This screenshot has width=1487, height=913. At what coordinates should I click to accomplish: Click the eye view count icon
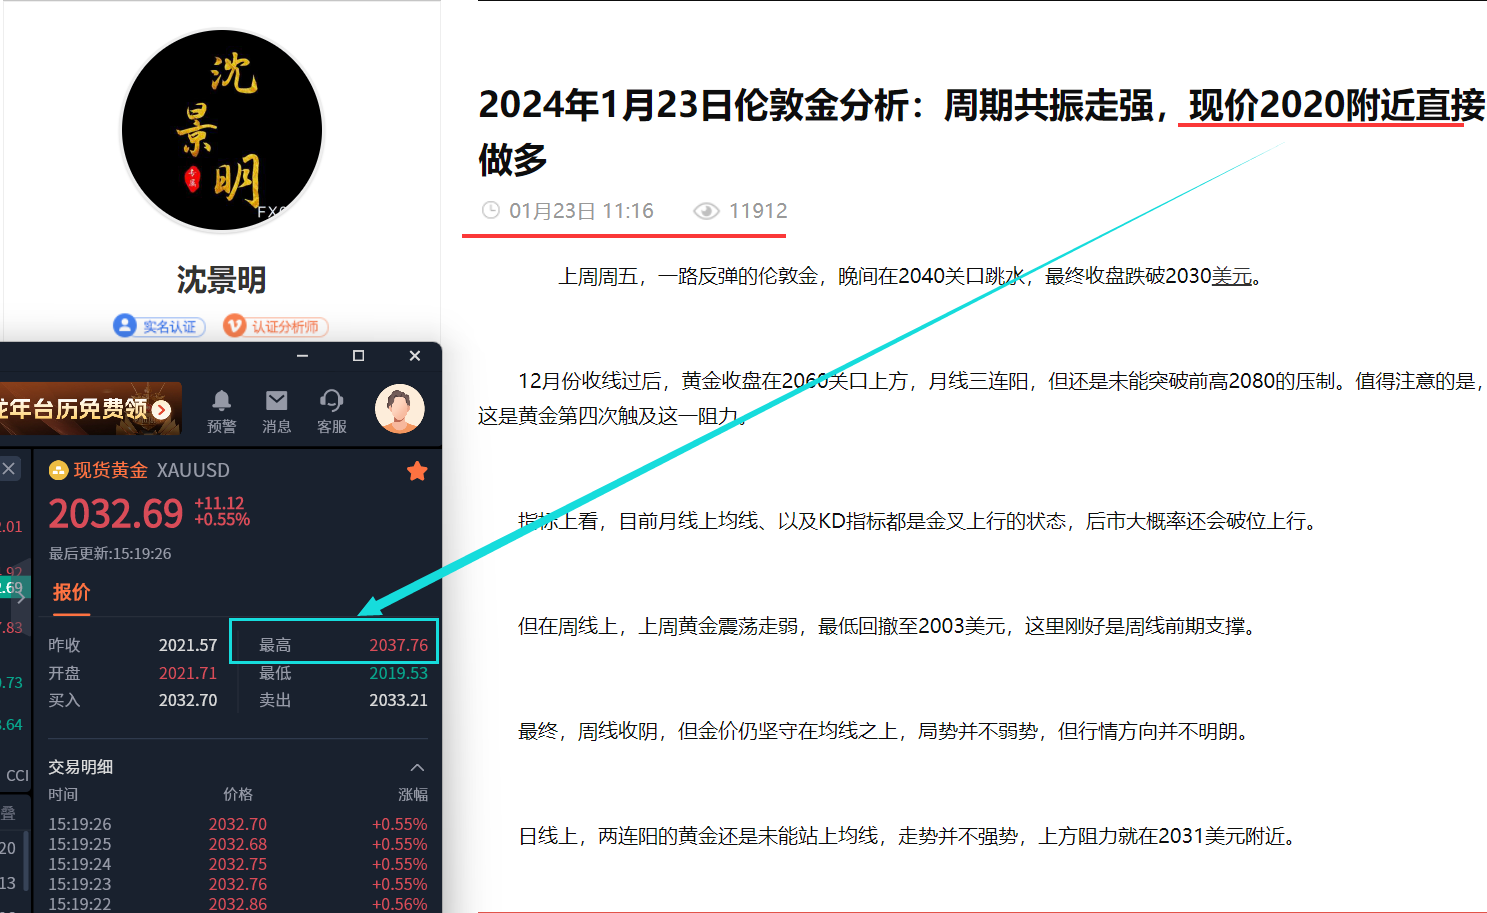pos(706,211)
